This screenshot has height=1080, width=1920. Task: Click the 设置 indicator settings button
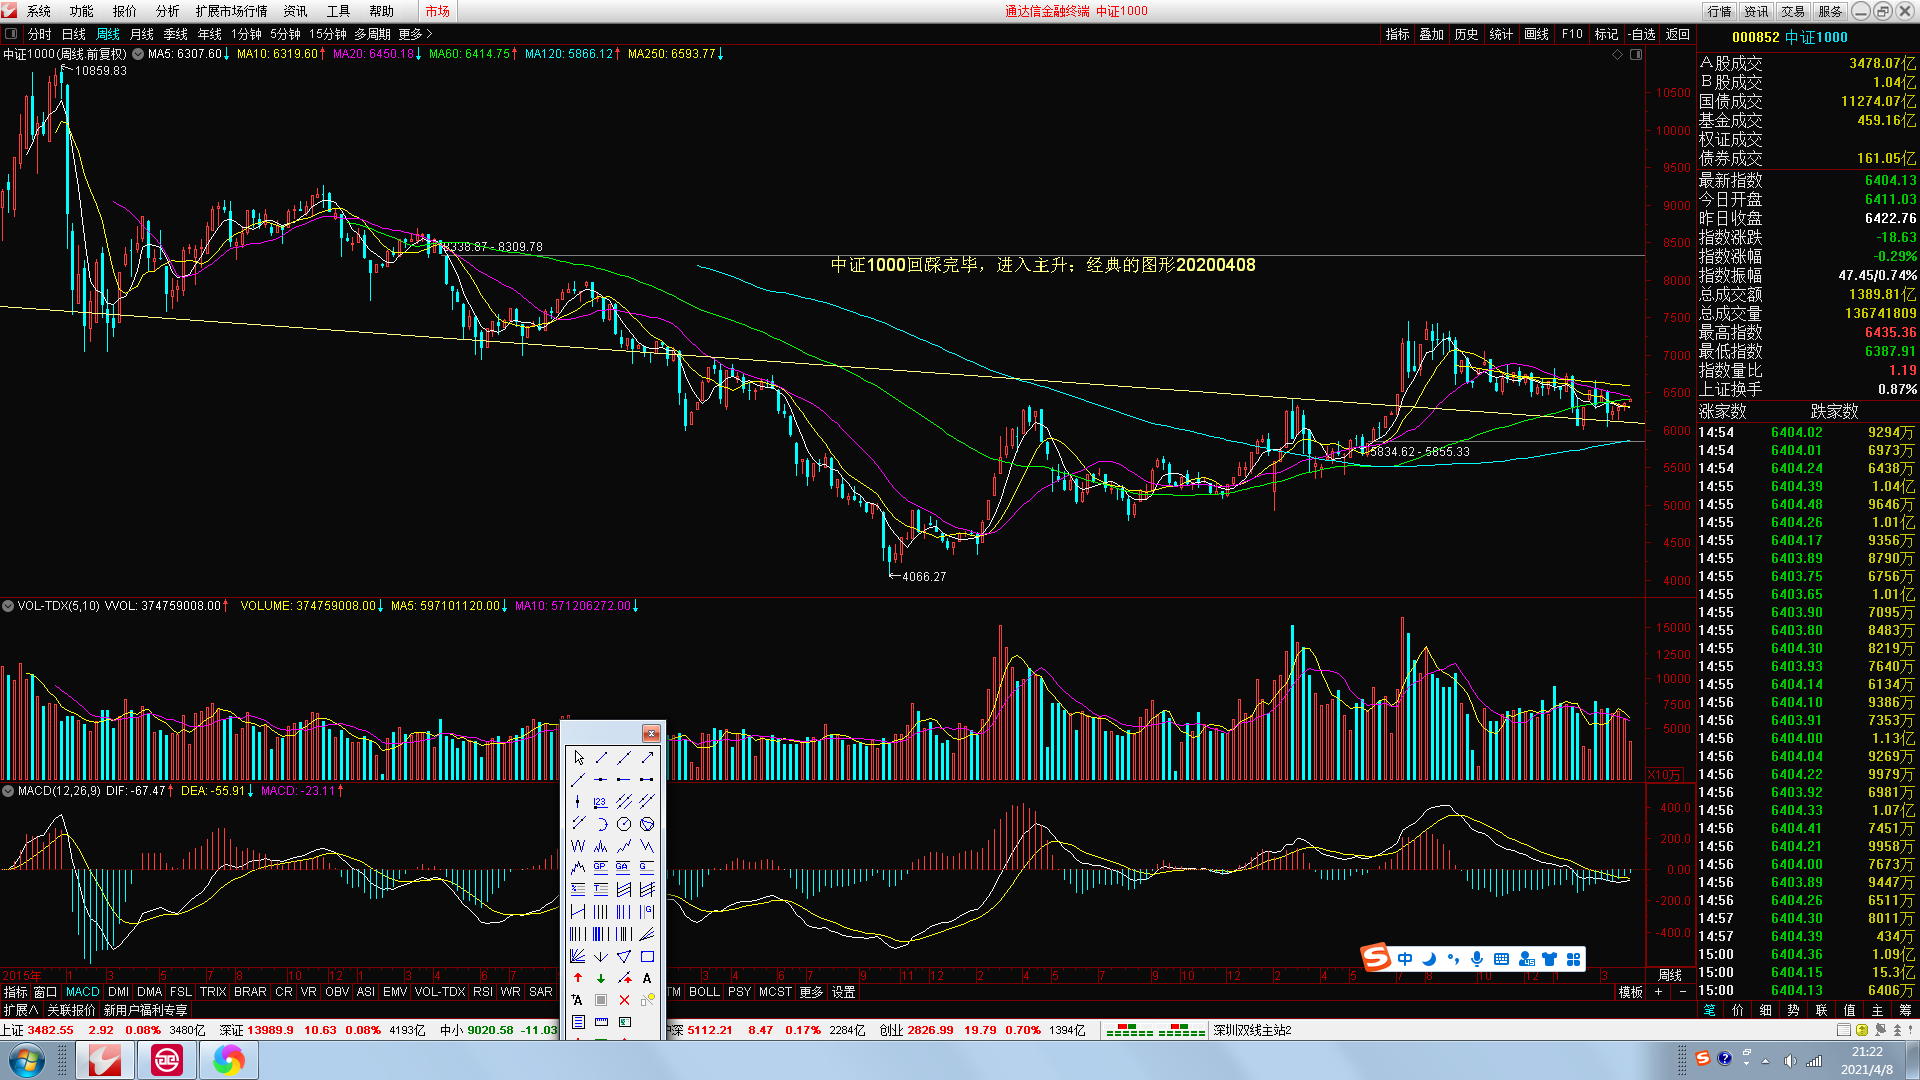click(843, 992)
